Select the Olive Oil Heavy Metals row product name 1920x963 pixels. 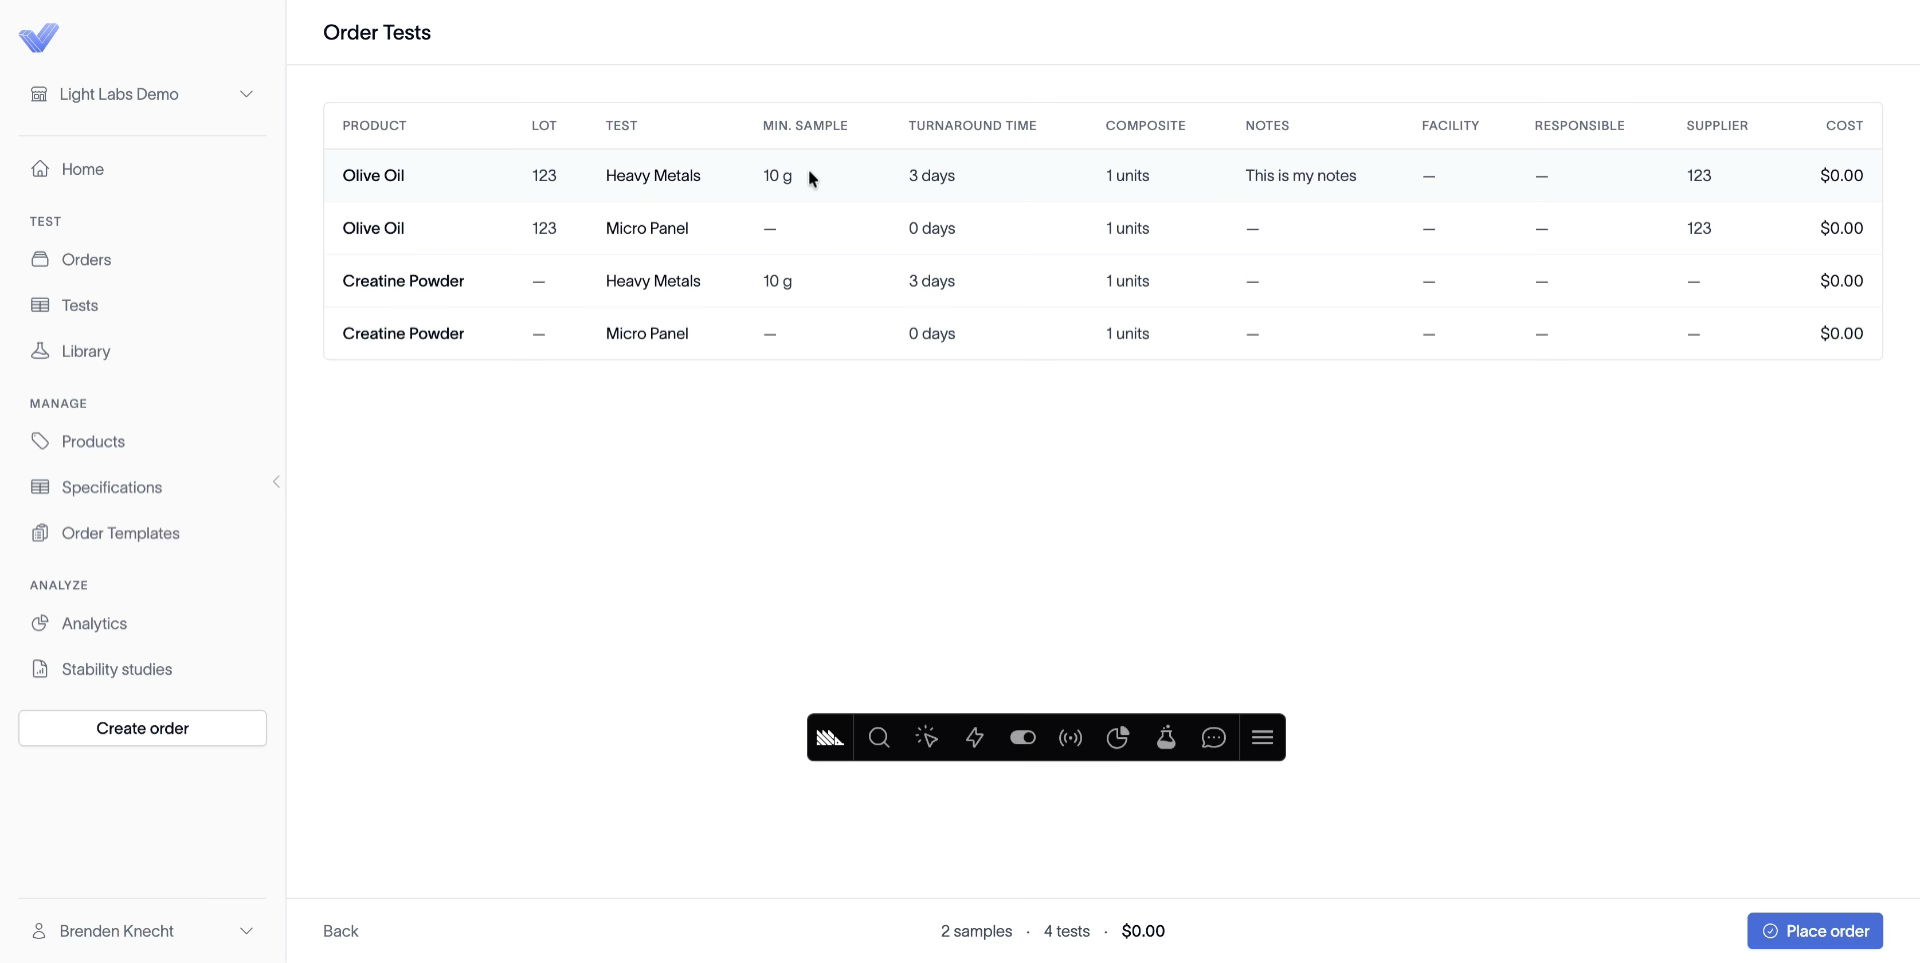tap(373, 175)
